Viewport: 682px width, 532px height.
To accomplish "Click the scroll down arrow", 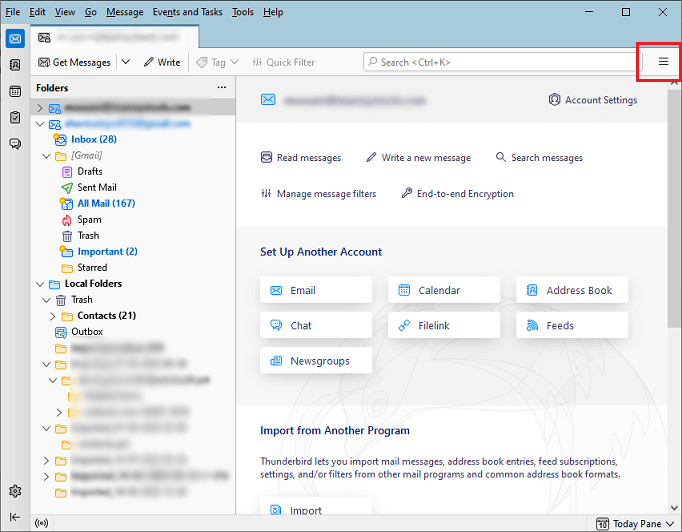I will [674, 508].
